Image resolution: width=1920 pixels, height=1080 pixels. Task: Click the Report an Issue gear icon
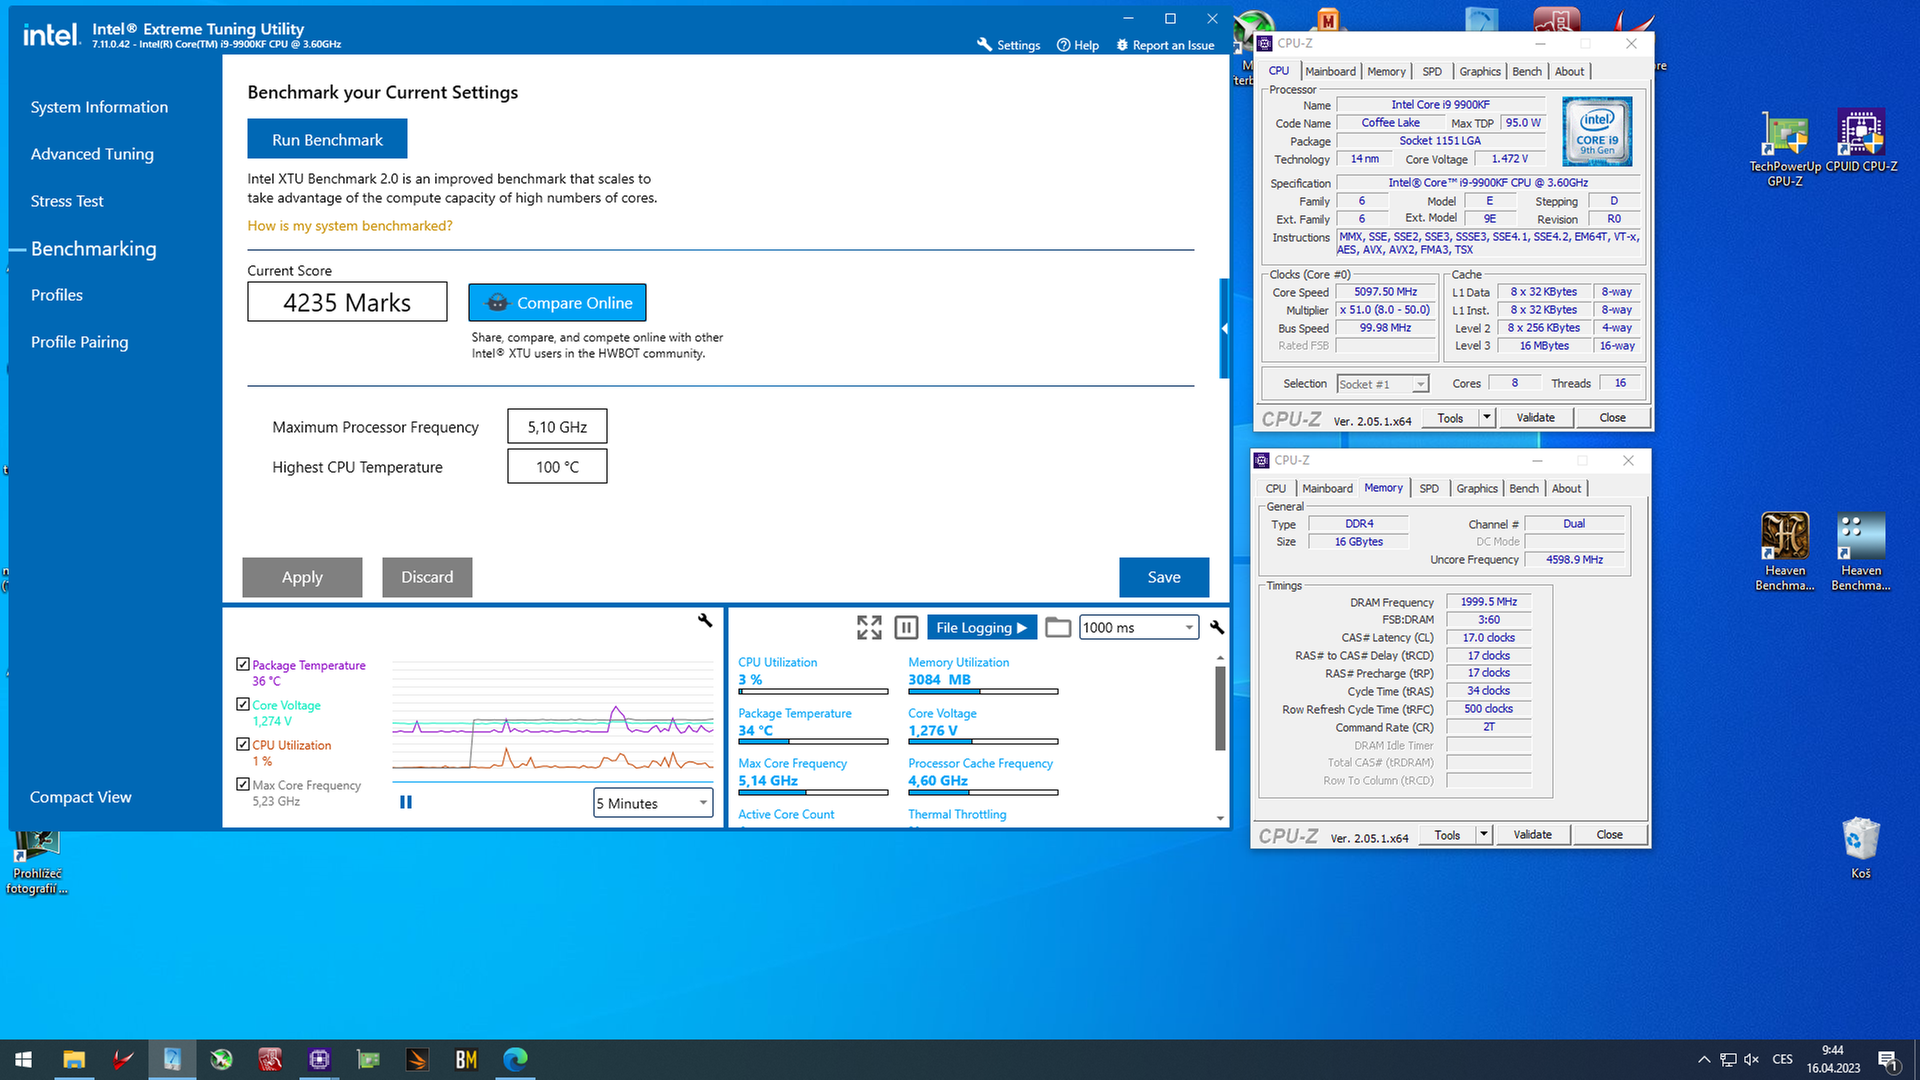(1122, 45)
